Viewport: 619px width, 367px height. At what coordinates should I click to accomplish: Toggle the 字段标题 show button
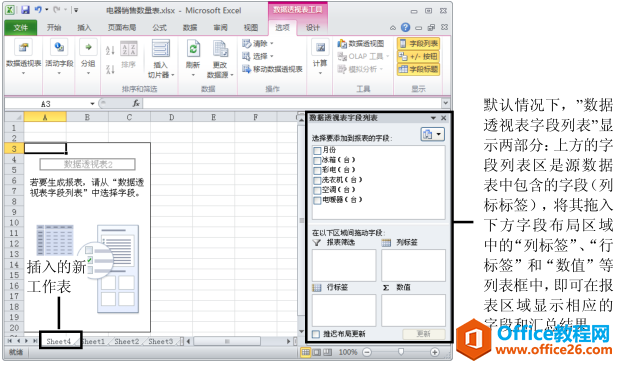click(418, 69)
